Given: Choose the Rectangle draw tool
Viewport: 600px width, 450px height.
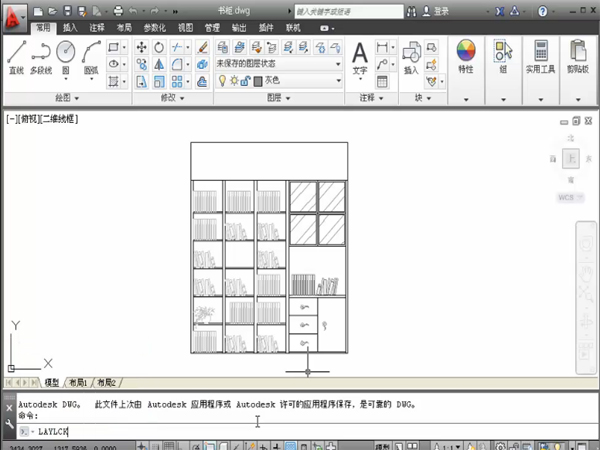Looking at the screenshot, I should coord(113,47).
